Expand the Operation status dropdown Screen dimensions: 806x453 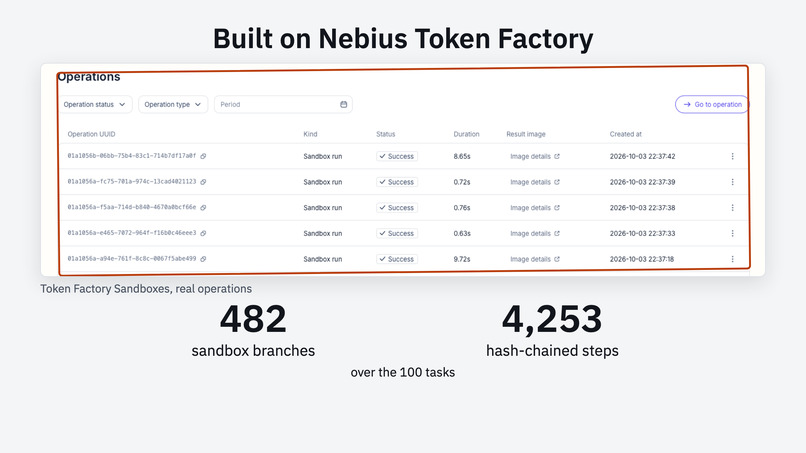pos(95,104)
